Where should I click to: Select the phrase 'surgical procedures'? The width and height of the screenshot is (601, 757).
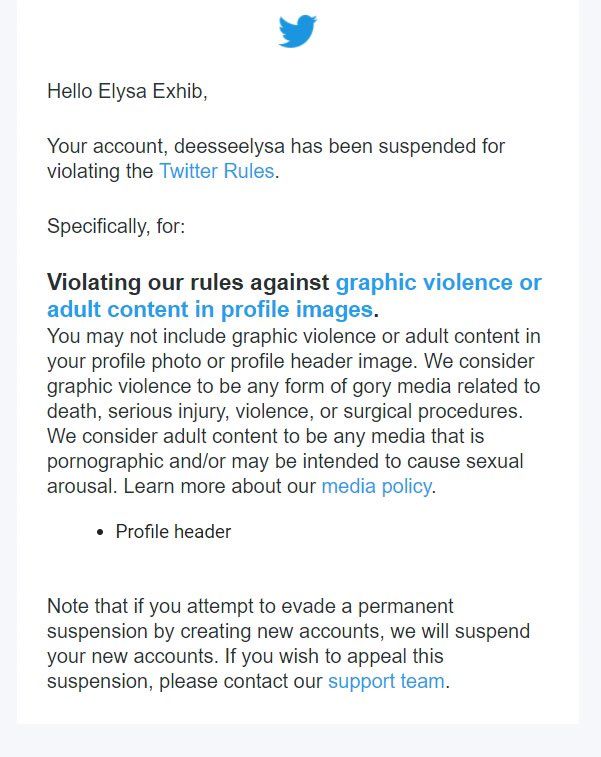433,411
